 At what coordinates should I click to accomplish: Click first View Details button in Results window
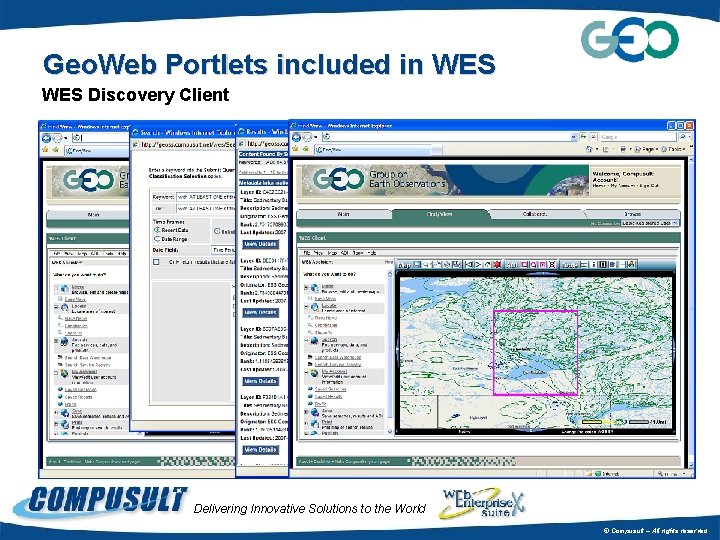tap(260, 244)
